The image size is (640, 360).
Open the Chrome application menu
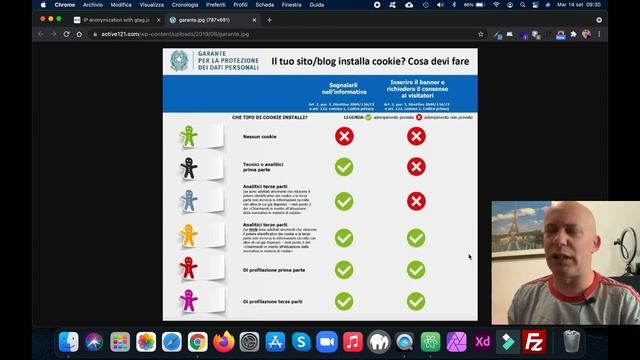(x=65, y=5)
